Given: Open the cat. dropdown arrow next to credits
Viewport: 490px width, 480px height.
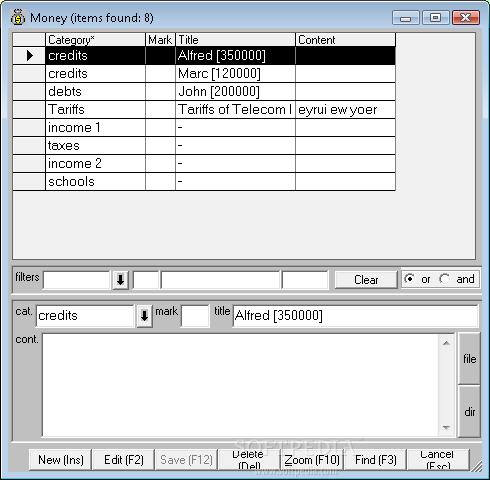Looking at the screenshot, I should pyautogui.click(x=144, y=315).
